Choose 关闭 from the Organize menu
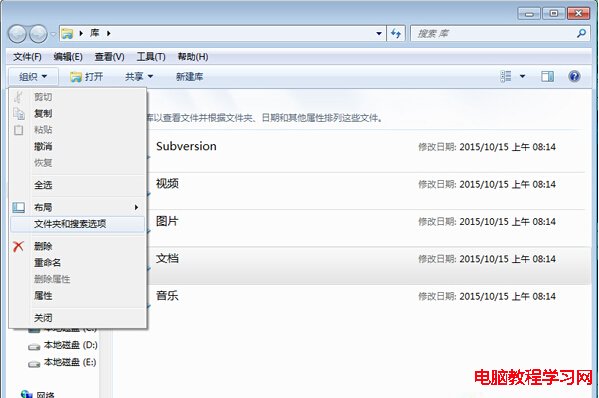The height and width of the screenshot is (398, 599). coord(78,318)
